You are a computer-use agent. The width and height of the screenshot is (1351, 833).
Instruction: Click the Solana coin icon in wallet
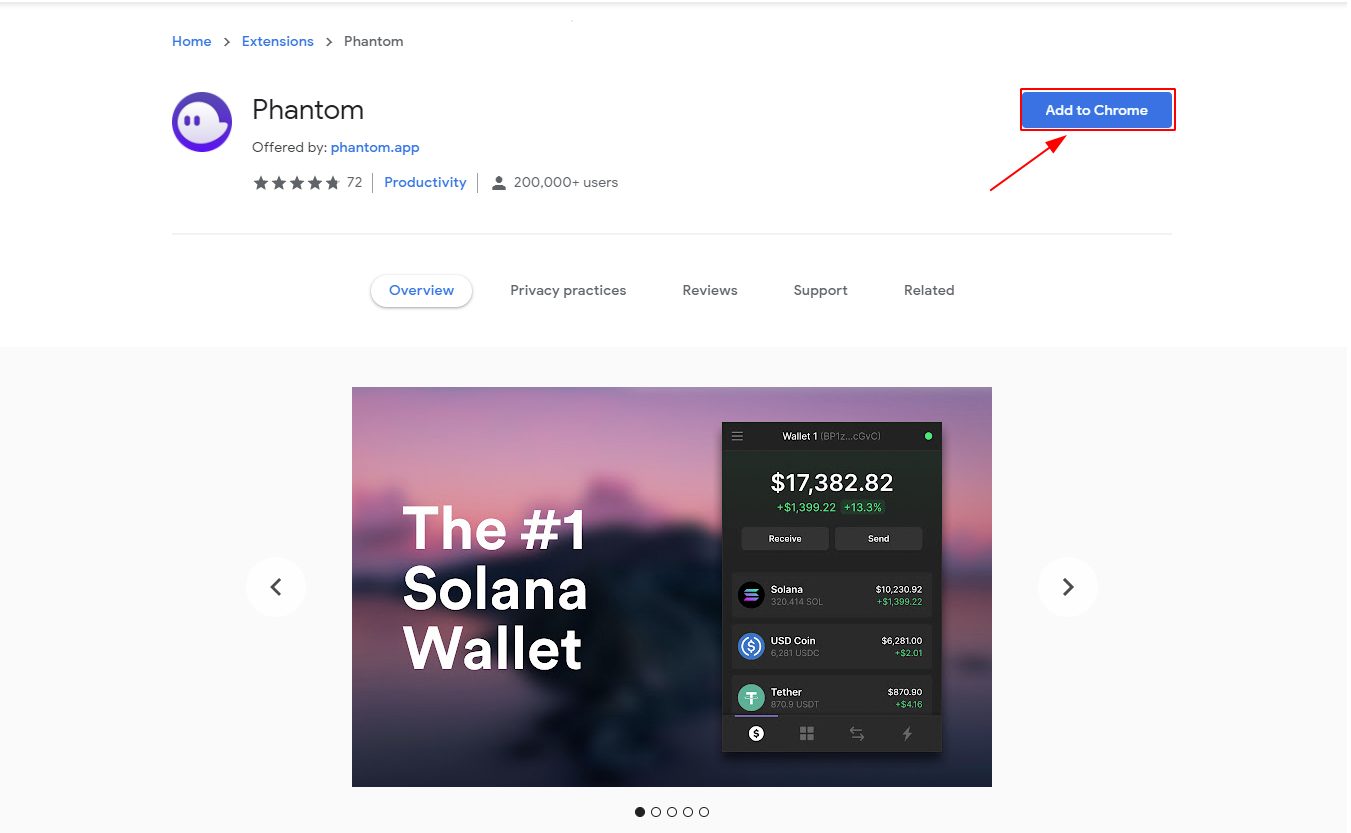click(751, 595)
